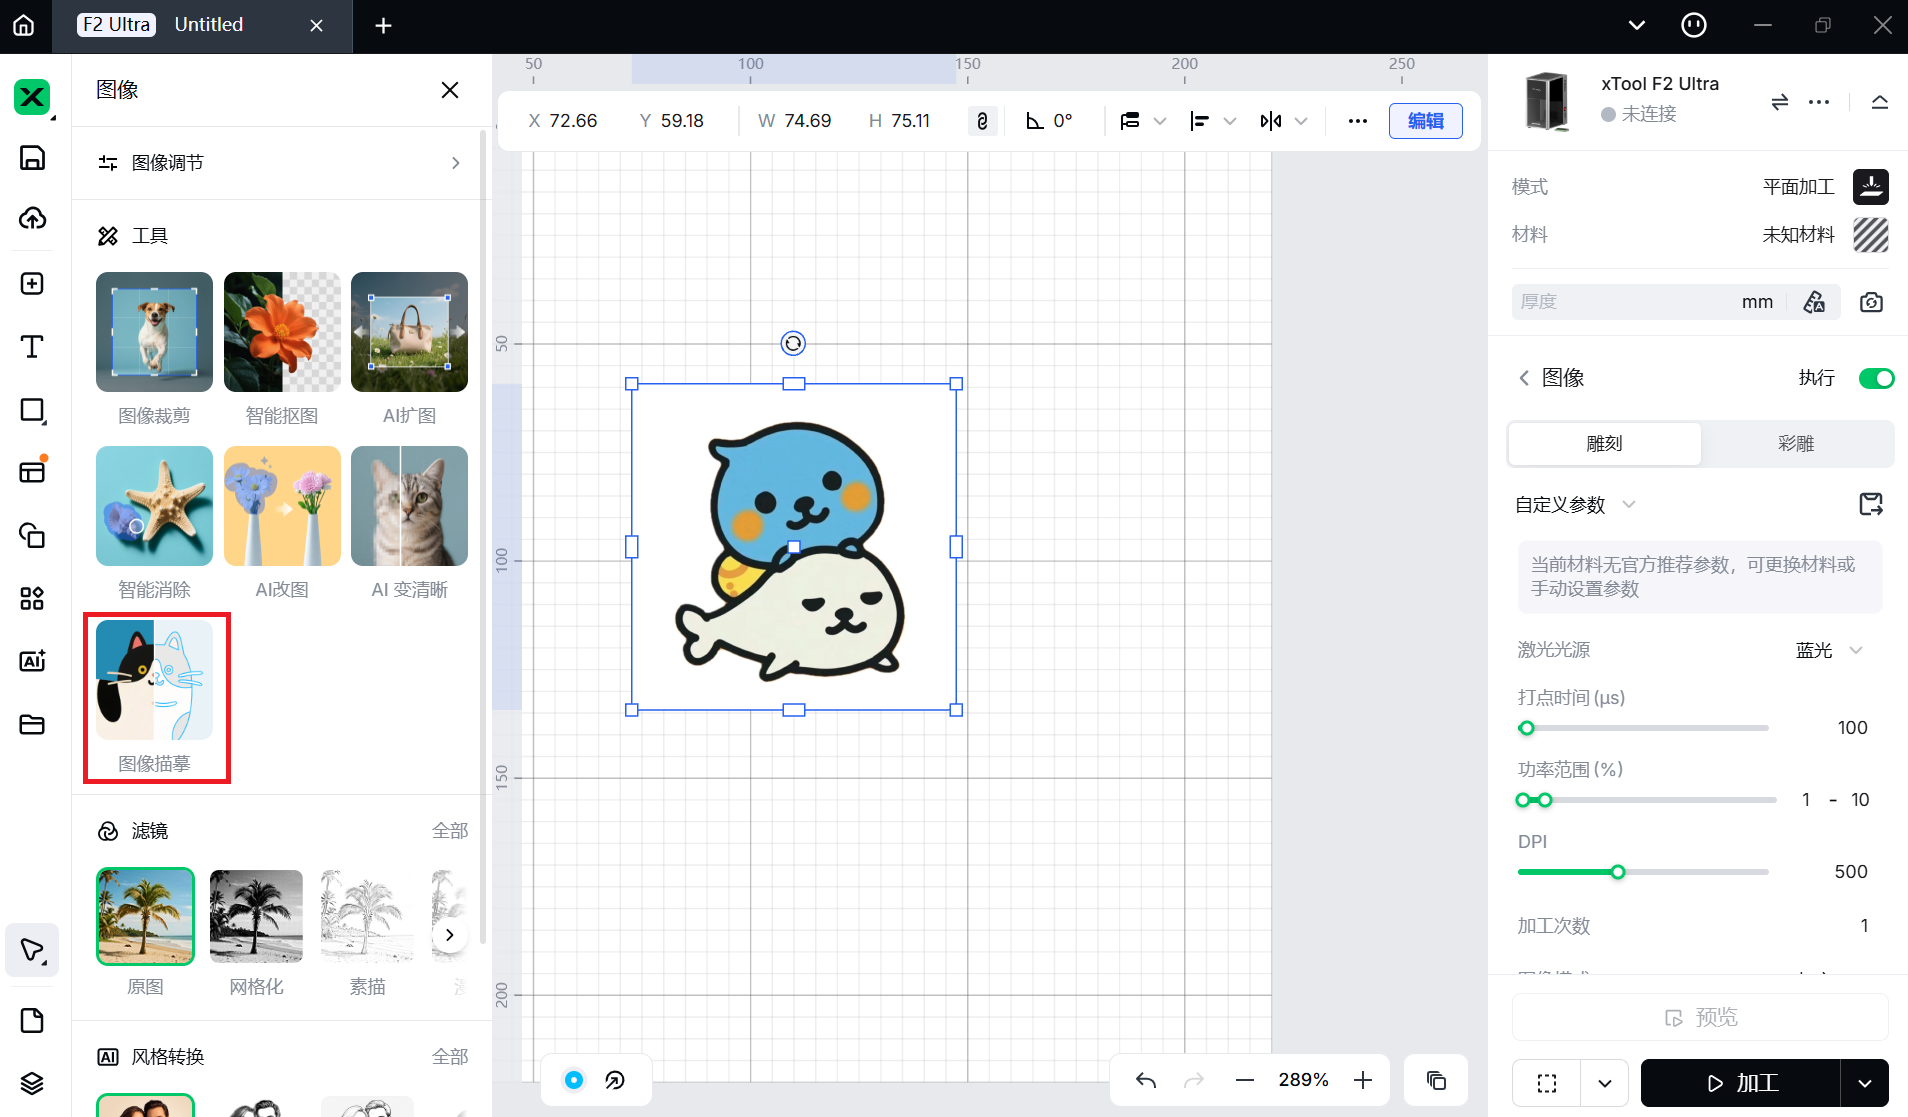1908x1117 pixels.
Task: Click the DPI slider handle
Action: click(1617, 872)
